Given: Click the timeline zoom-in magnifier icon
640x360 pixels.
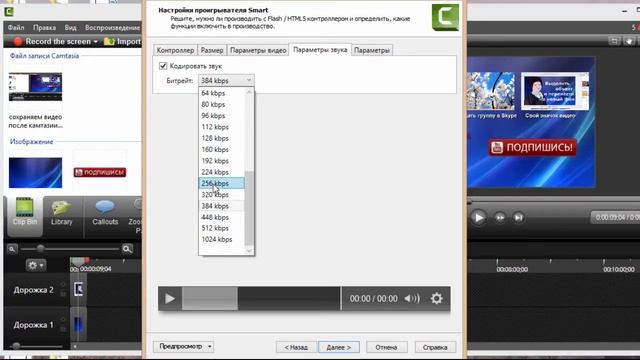Looking at the screenshot, I should [127, 249].
